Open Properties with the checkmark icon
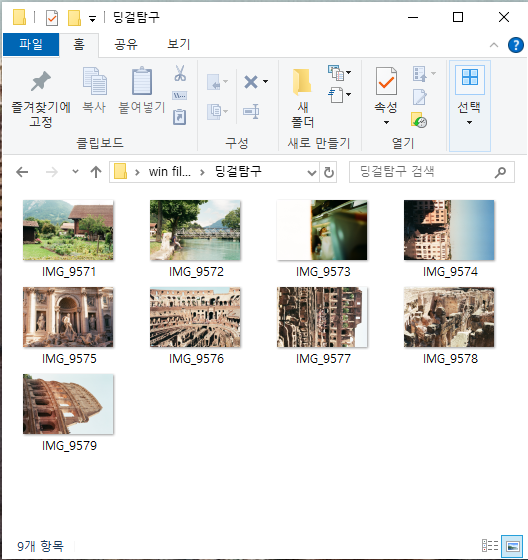The height and width of the screenshot is (560, 528). [386, 81]
